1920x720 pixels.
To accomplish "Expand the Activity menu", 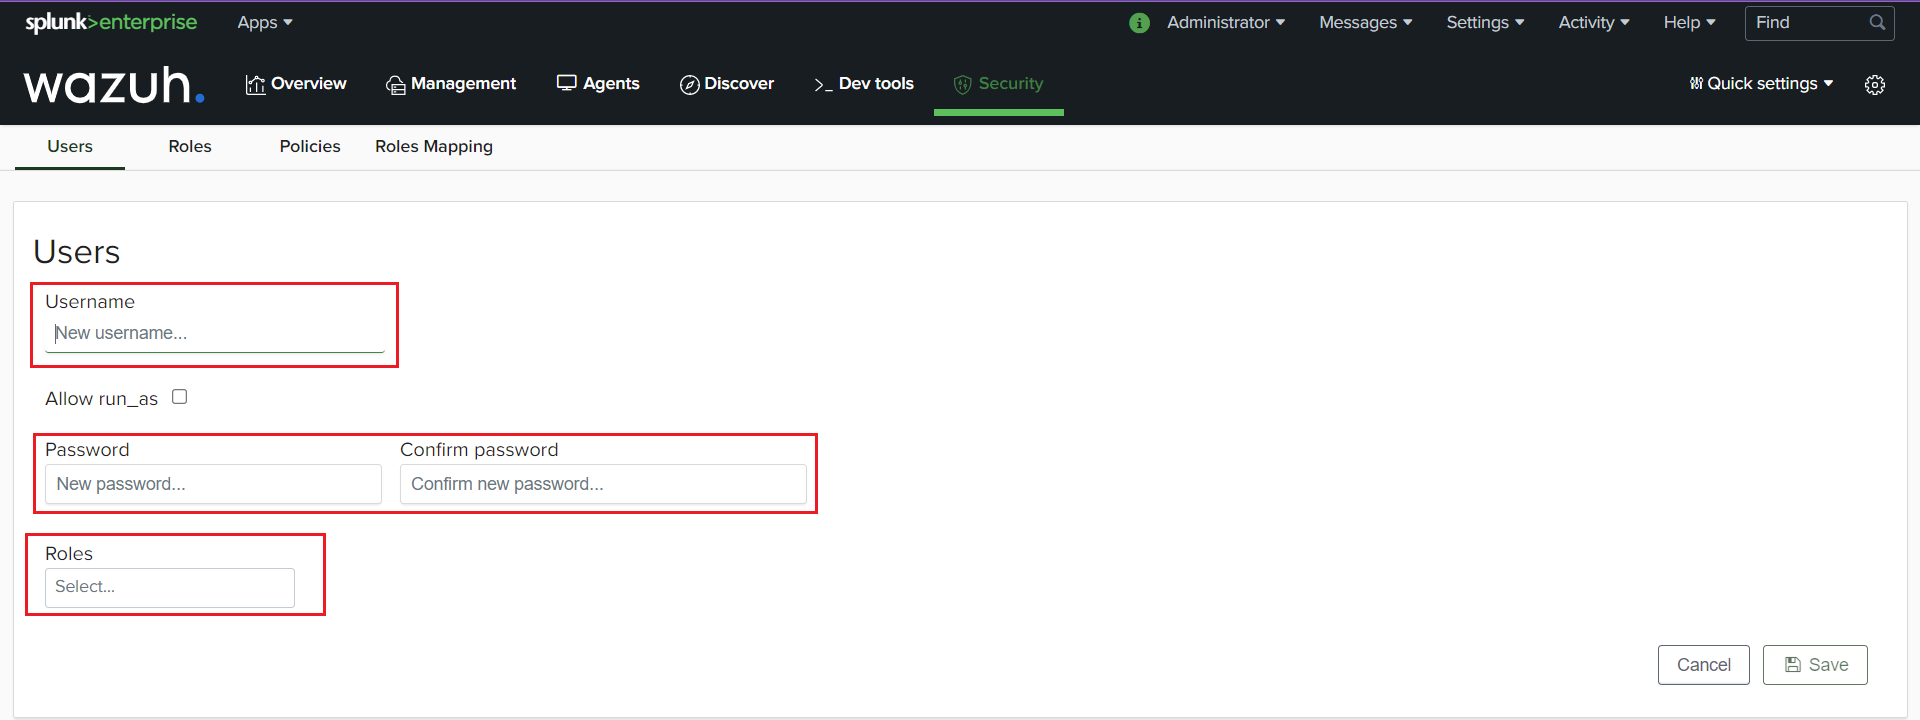I will 1594,22.
